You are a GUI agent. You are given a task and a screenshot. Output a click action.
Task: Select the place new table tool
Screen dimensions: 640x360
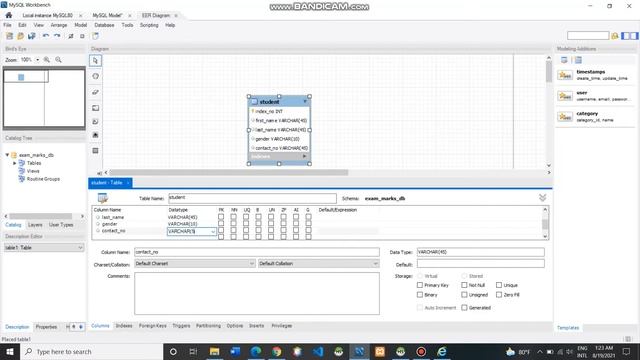[x=96, y=151]
